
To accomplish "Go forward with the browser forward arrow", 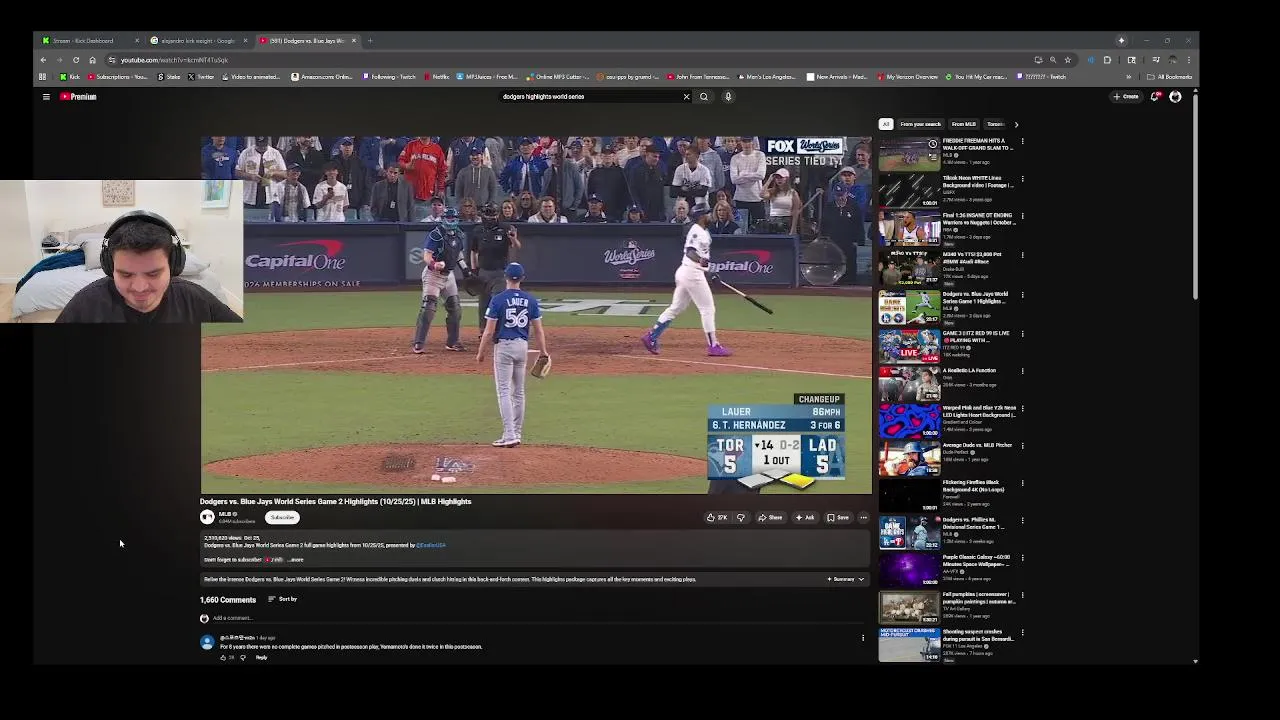I will click(x=59, y=60).
